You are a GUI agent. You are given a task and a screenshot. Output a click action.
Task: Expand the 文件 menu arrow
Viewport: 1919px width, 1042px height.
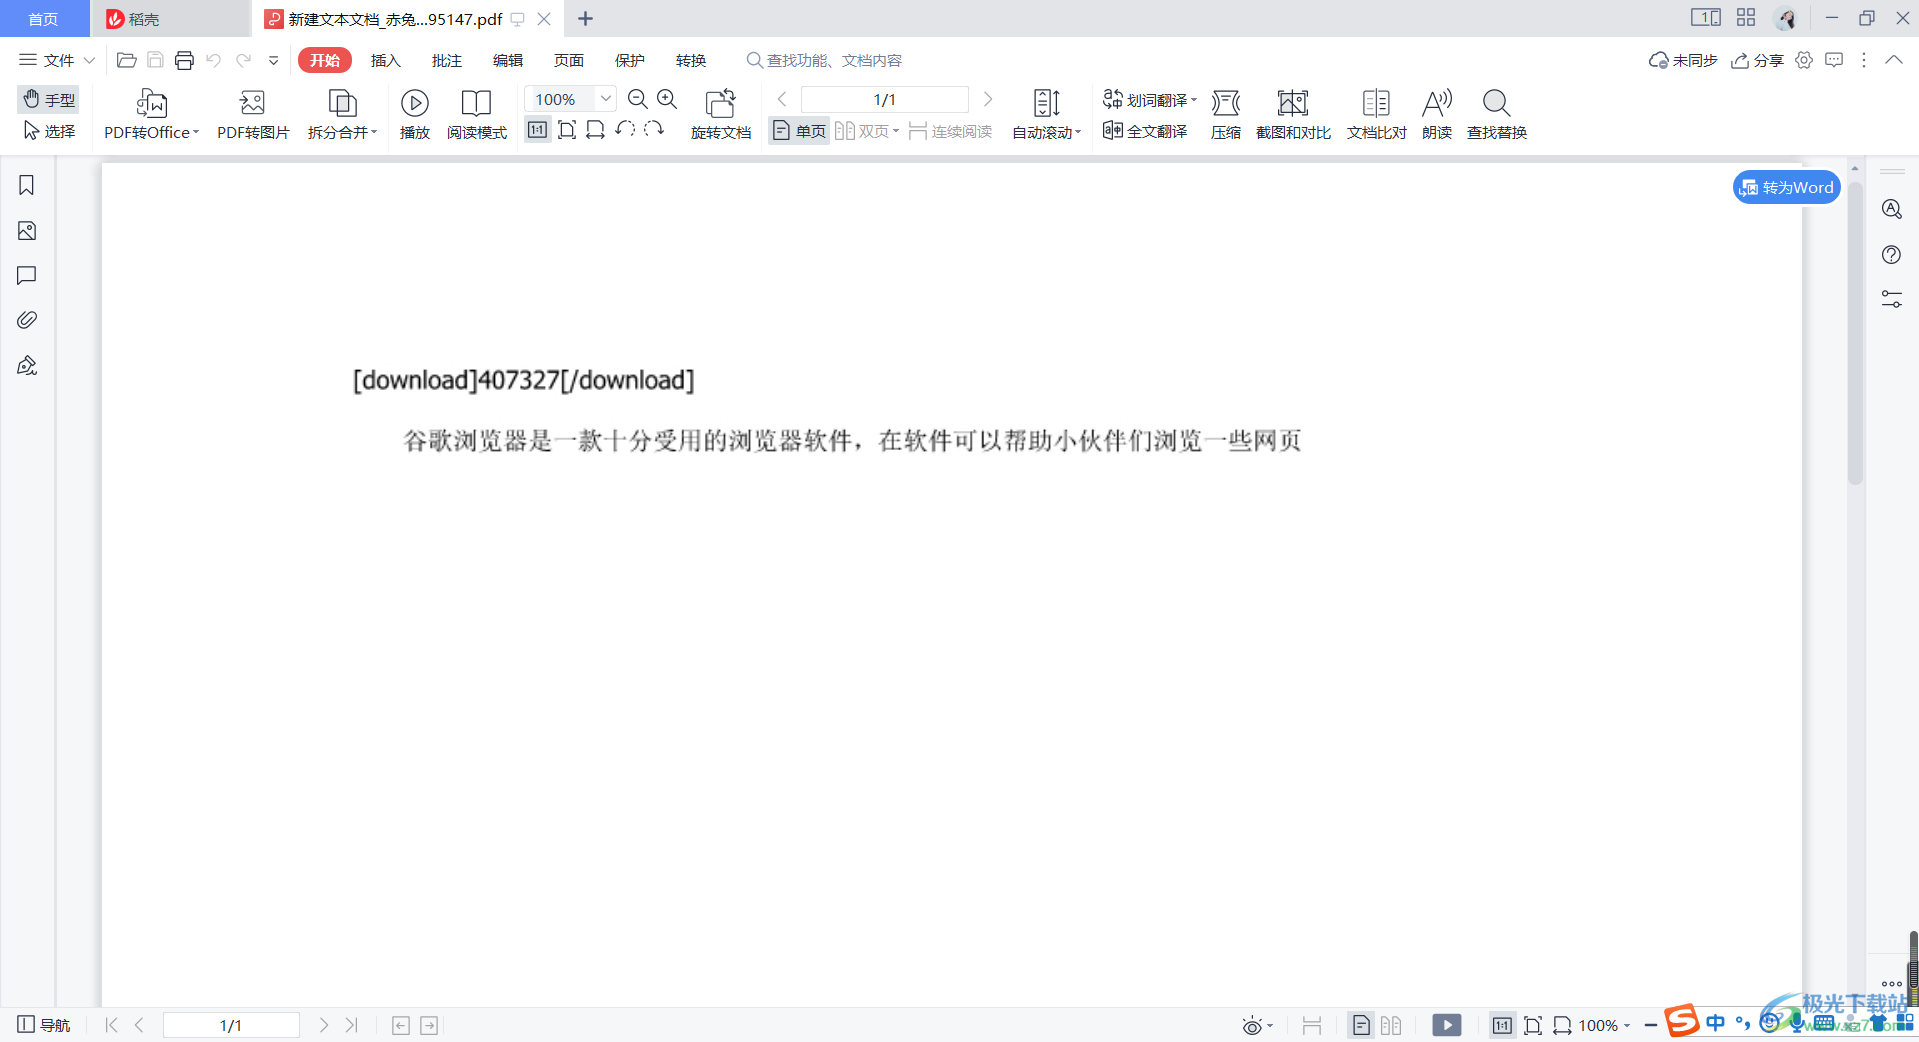[x=89, y=60]
